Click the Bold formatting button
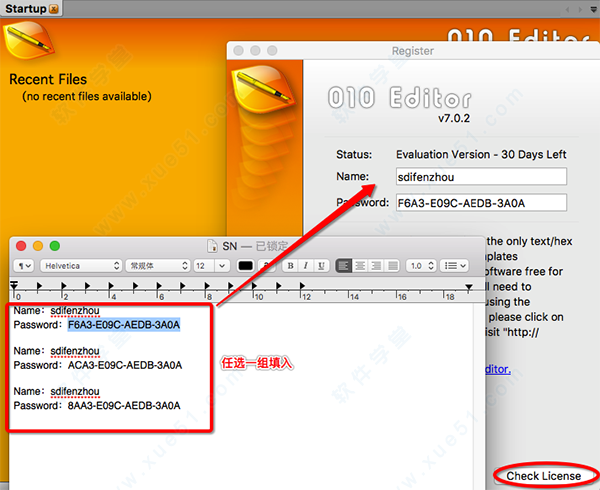 [x=290, y=266]
